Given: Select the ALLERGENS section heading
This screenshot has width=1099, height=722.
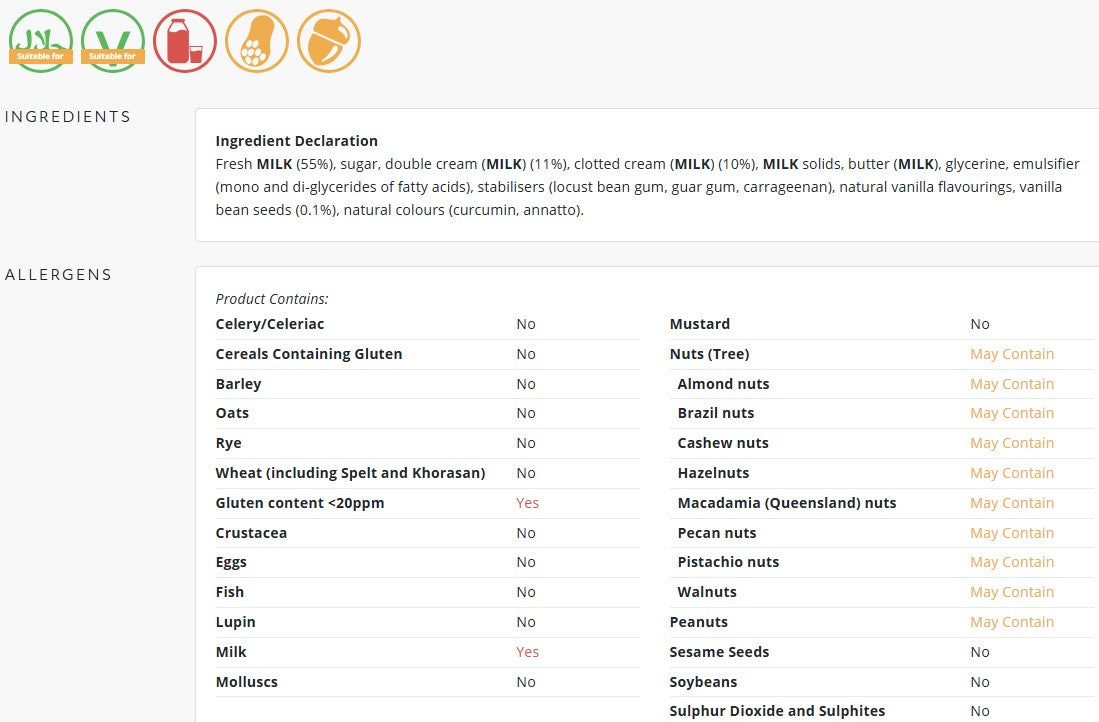Looking at the screenshot, I should click(x=58, y=275).
